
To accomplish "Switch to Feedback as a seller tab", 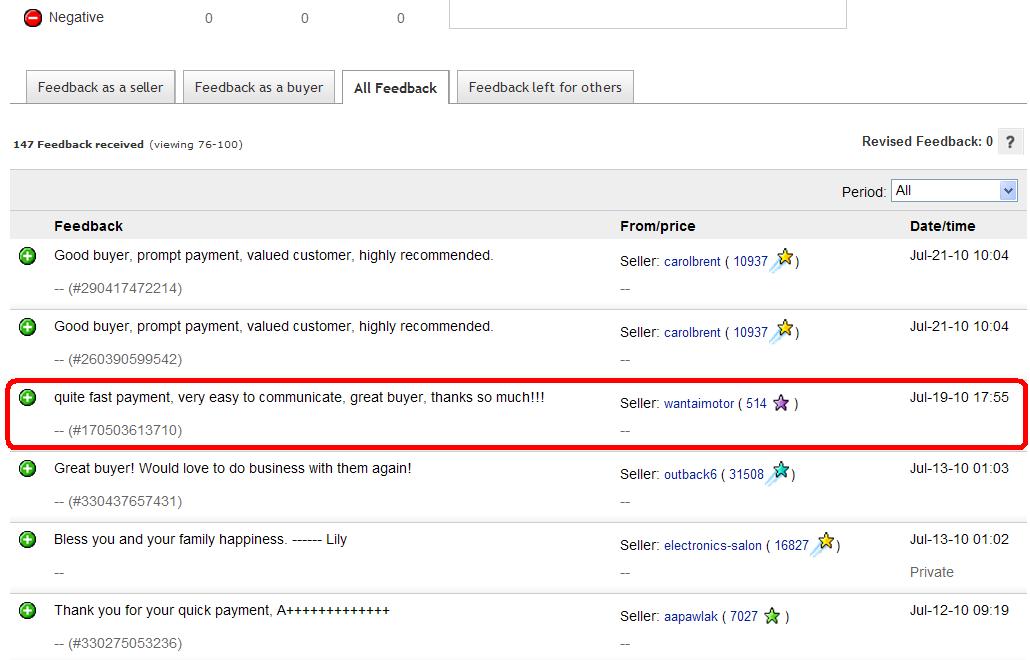I will click(100, 87).
